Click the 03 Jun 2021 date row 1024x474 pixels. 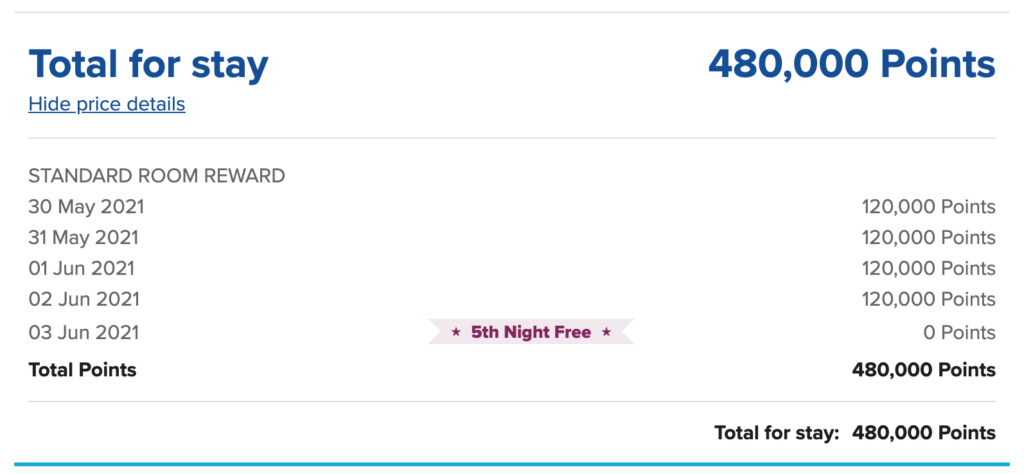(512, 332)
